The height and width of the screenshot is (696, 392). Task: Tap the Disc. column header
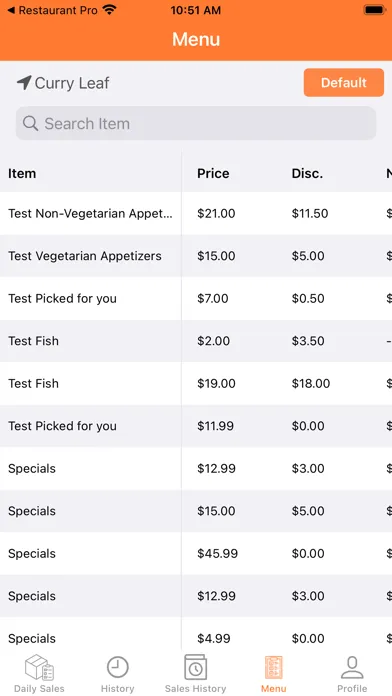pos(307,173)
